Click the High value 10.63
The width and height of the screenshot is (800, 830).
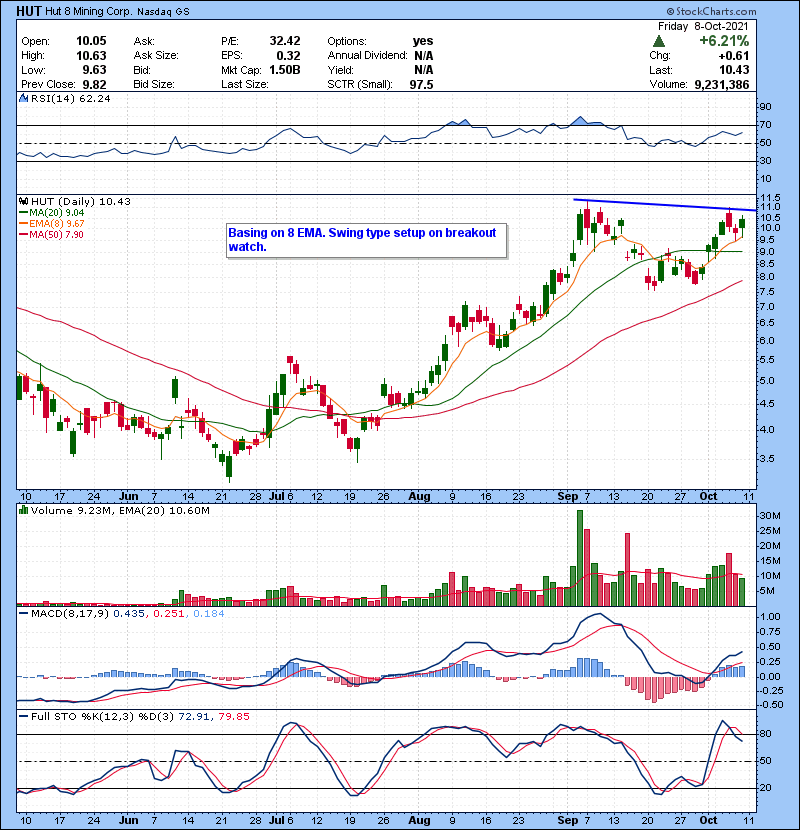91,56
